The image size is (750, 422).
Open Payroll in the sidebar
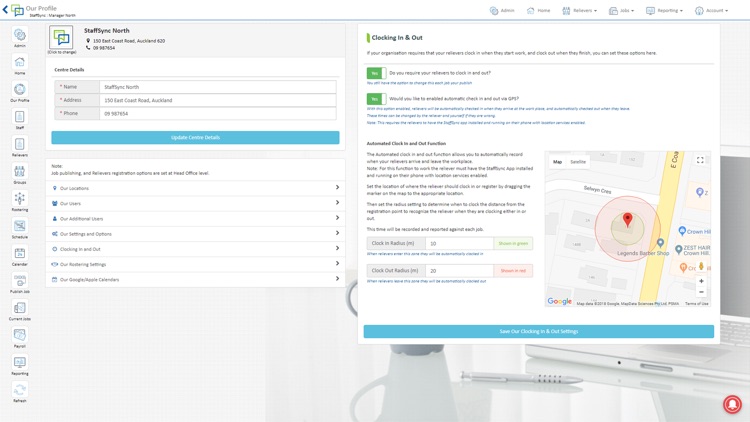(x=20, y=335)
